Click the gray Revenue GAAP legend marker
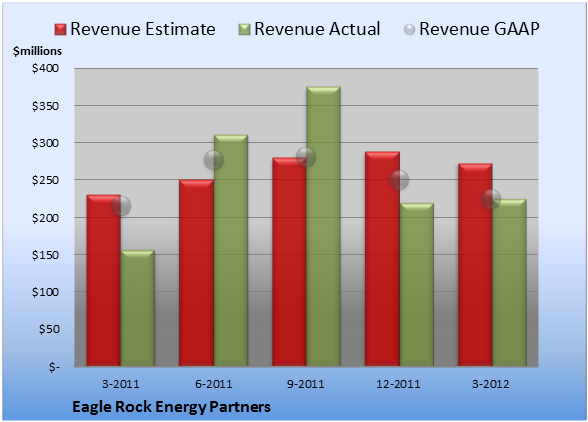The width and height of the screenshot is (588, 422). (410, 30)
